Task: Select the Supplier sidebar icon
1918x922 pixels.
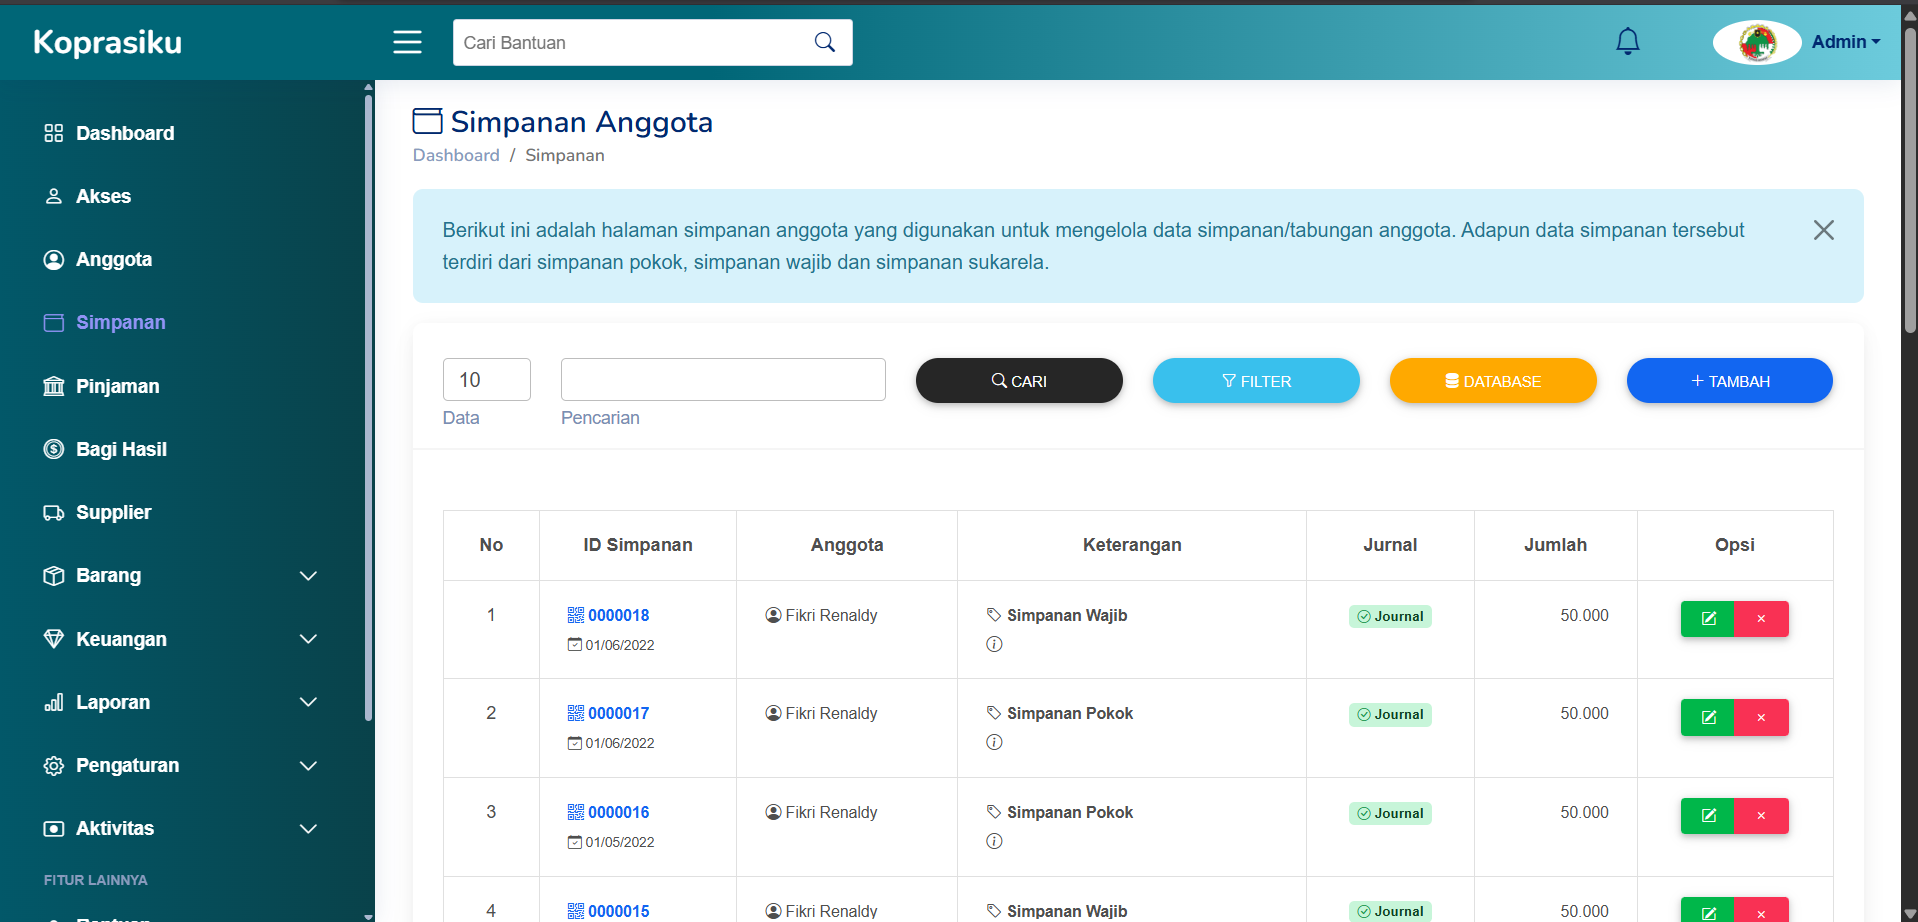Action: (x=53, y=512)
